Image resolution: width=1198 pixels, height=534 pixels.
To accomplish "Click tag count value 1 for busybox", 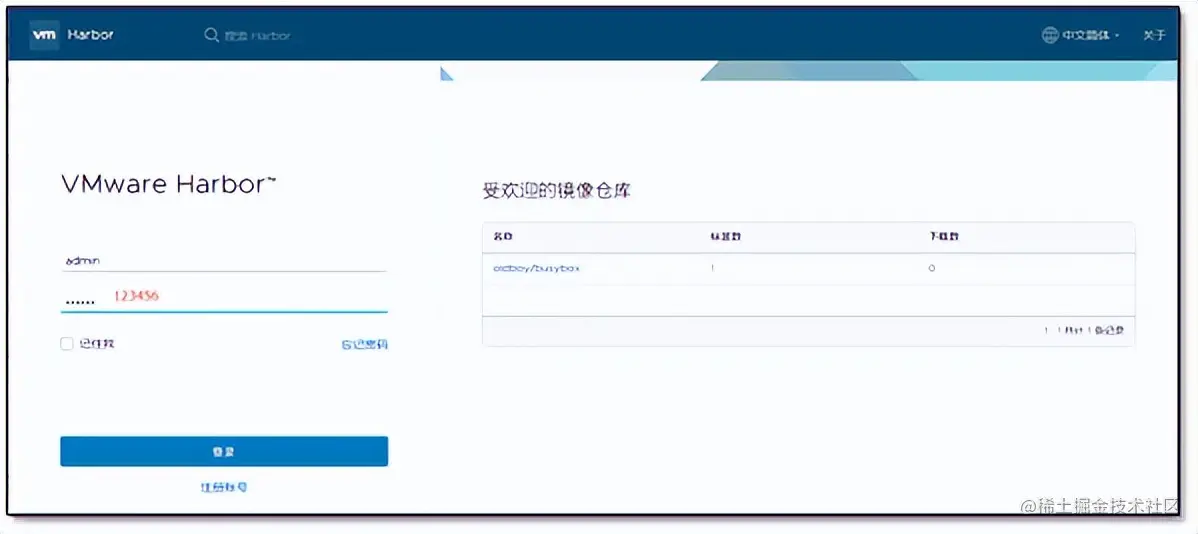I will coord(713,268).
